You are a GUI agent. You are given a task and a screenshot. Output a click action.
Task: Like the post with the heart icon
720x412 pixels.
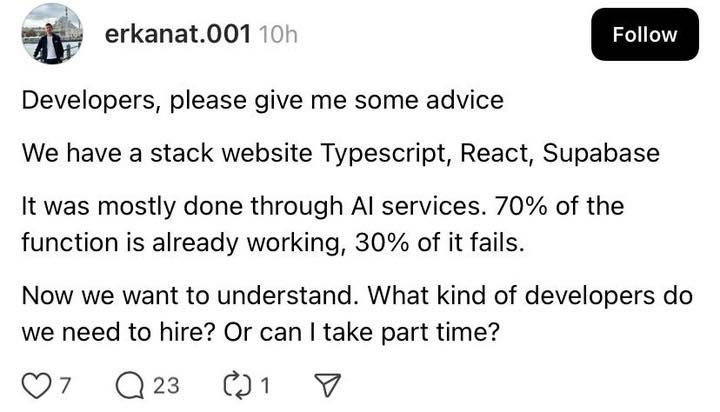coord(35,386)
